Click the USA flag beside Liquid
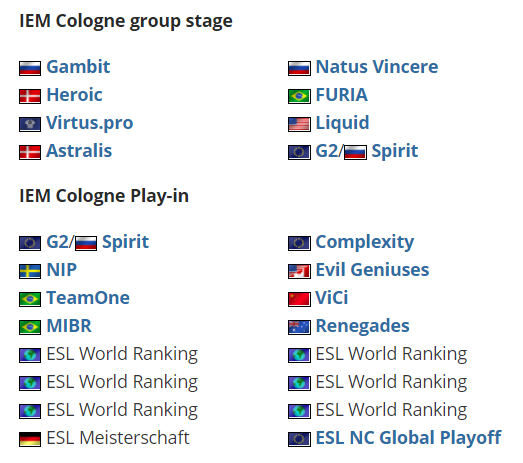The image size is (523, 463). pyautogui.click(x=299, y=124)
